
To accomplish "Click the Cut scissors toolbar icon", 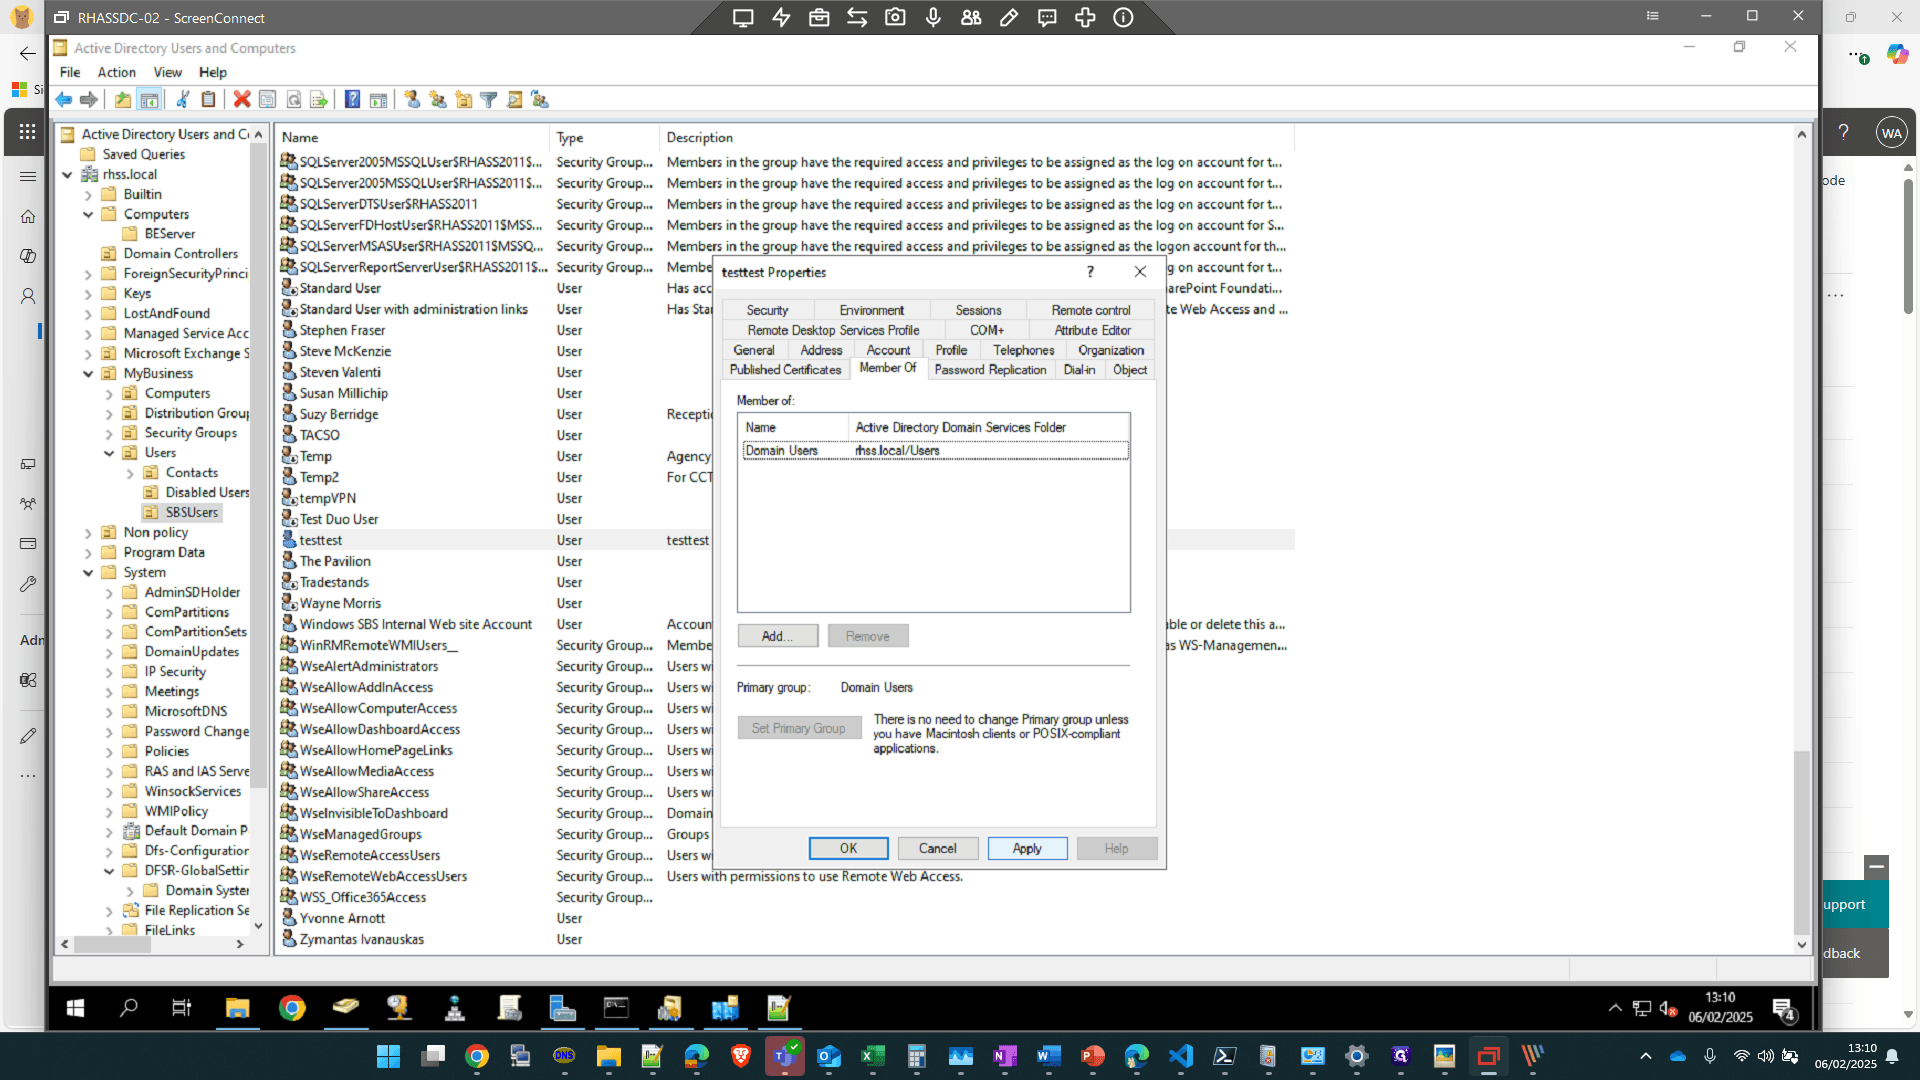I will click(183, 99).
